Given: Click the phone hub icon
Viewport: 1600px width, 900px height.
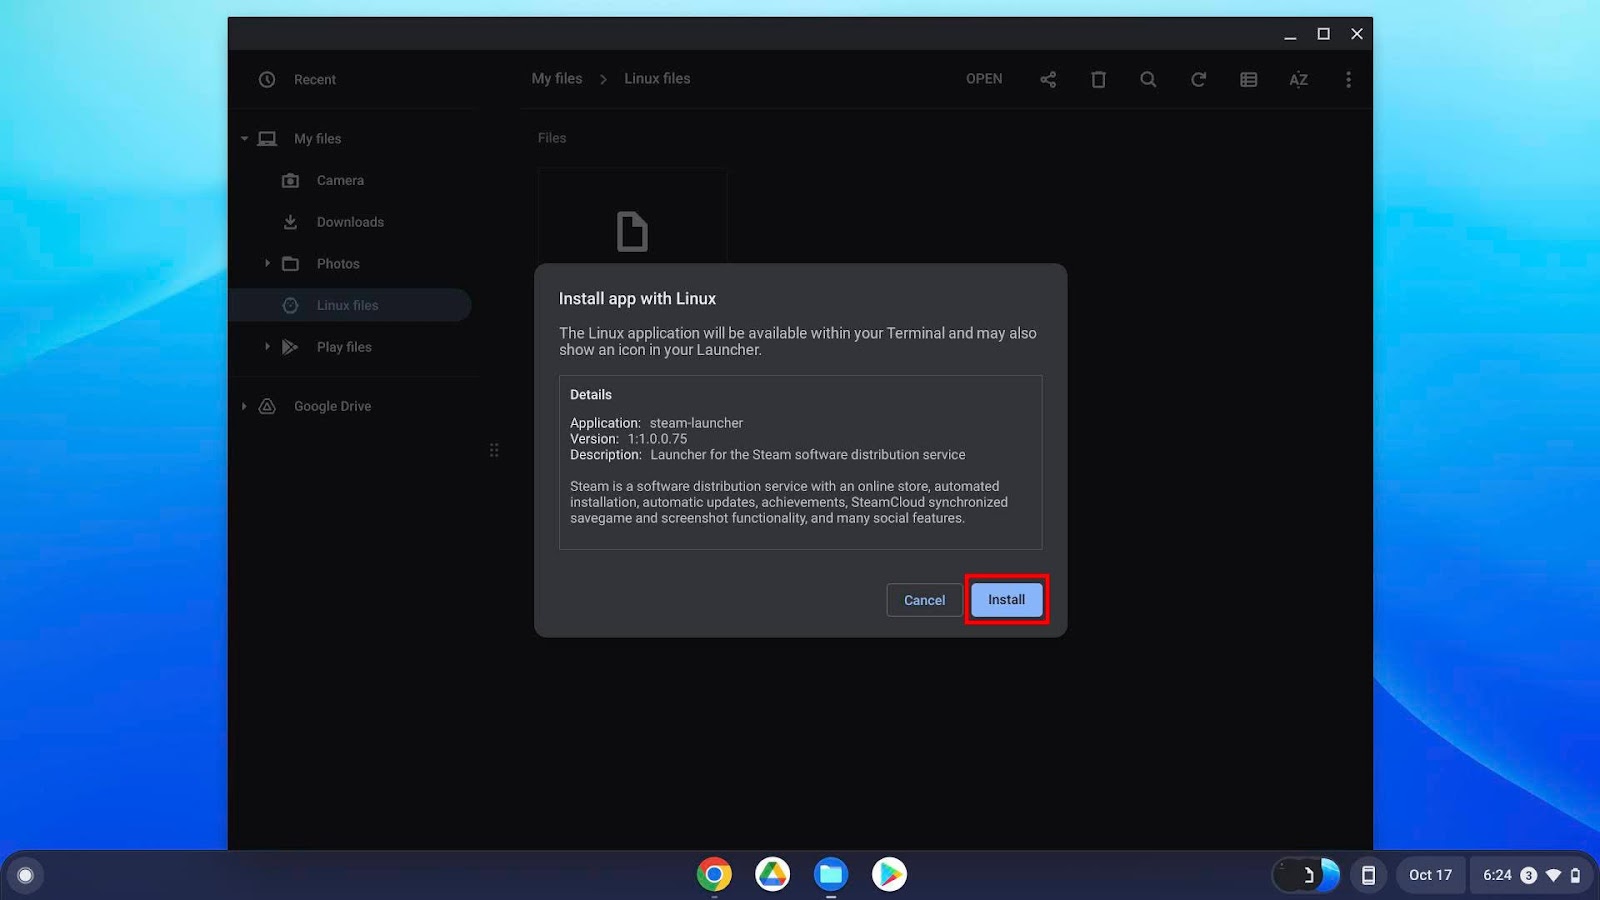Looking at the screenshot, I should click(1368, 876).
